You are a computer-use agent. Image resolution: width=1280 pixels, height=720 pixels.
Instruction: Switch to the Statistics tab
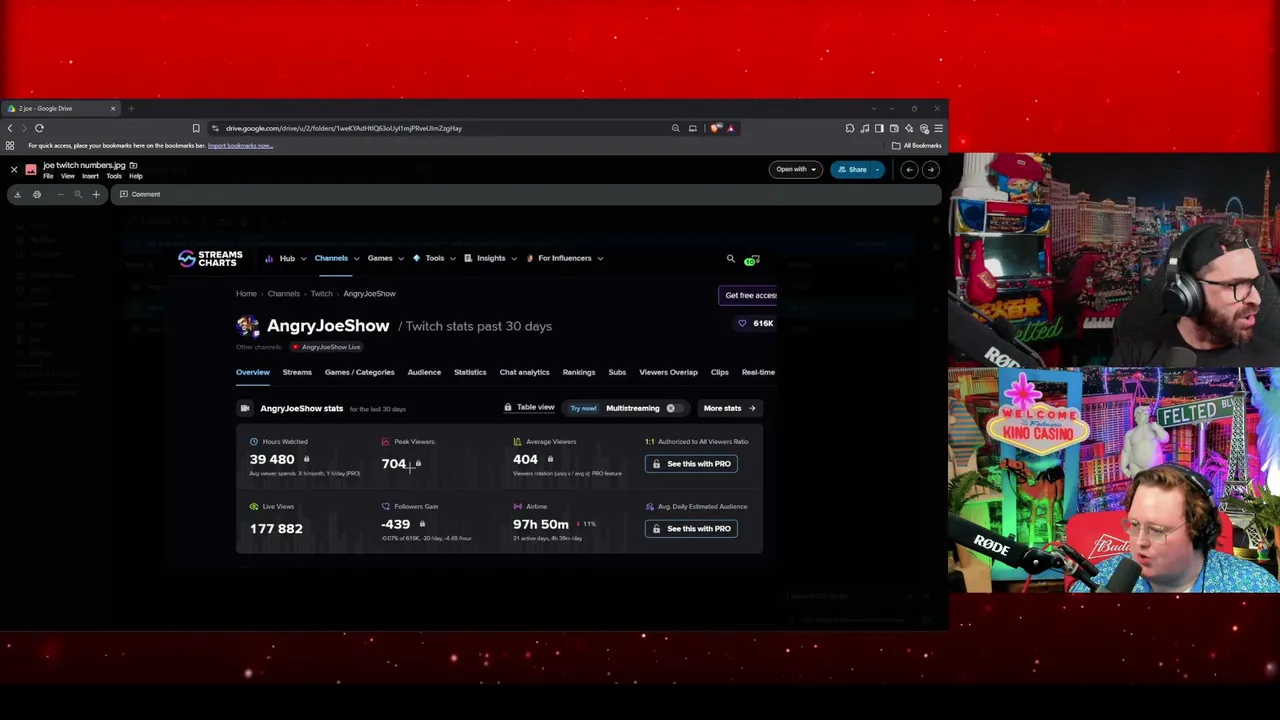click(470, 372)
